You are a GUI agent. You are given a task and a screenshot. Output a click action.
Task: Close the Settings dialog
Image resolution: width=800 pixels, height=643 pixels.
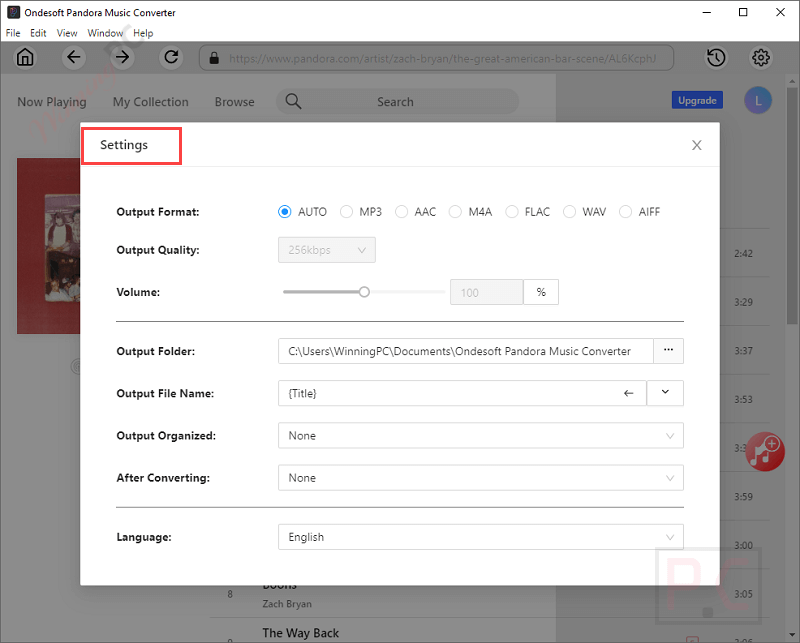pos(696,145)
